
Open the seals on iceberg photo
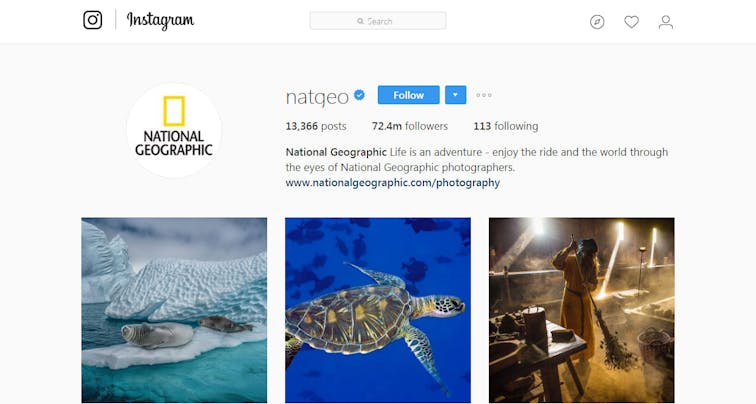click(x=174, y=310)
